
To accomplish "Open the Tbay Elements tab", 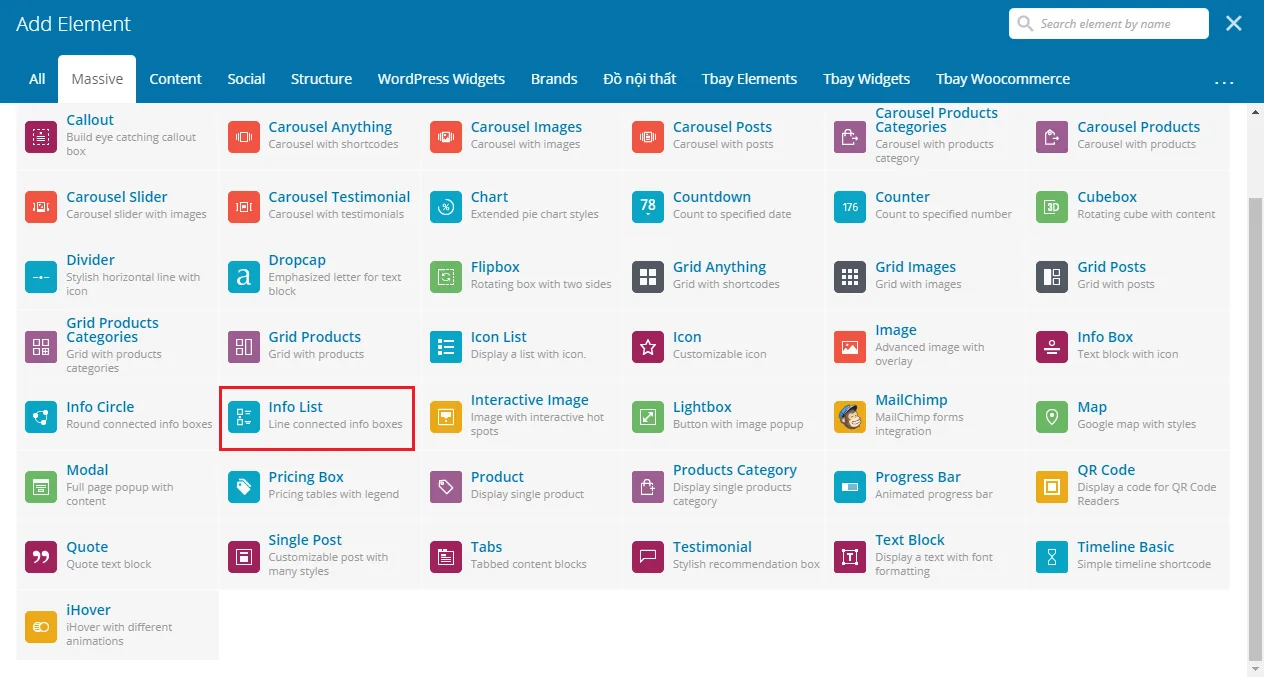I will [x=749, y=79].
